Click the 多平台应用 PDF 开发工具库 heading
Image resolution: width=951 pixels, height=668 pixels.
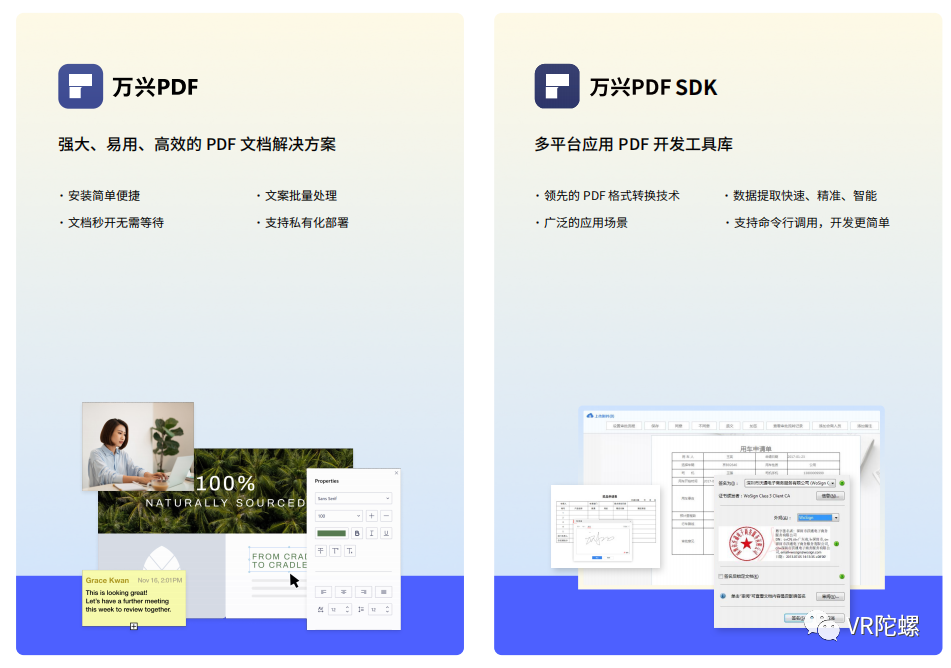click(634, 144)
